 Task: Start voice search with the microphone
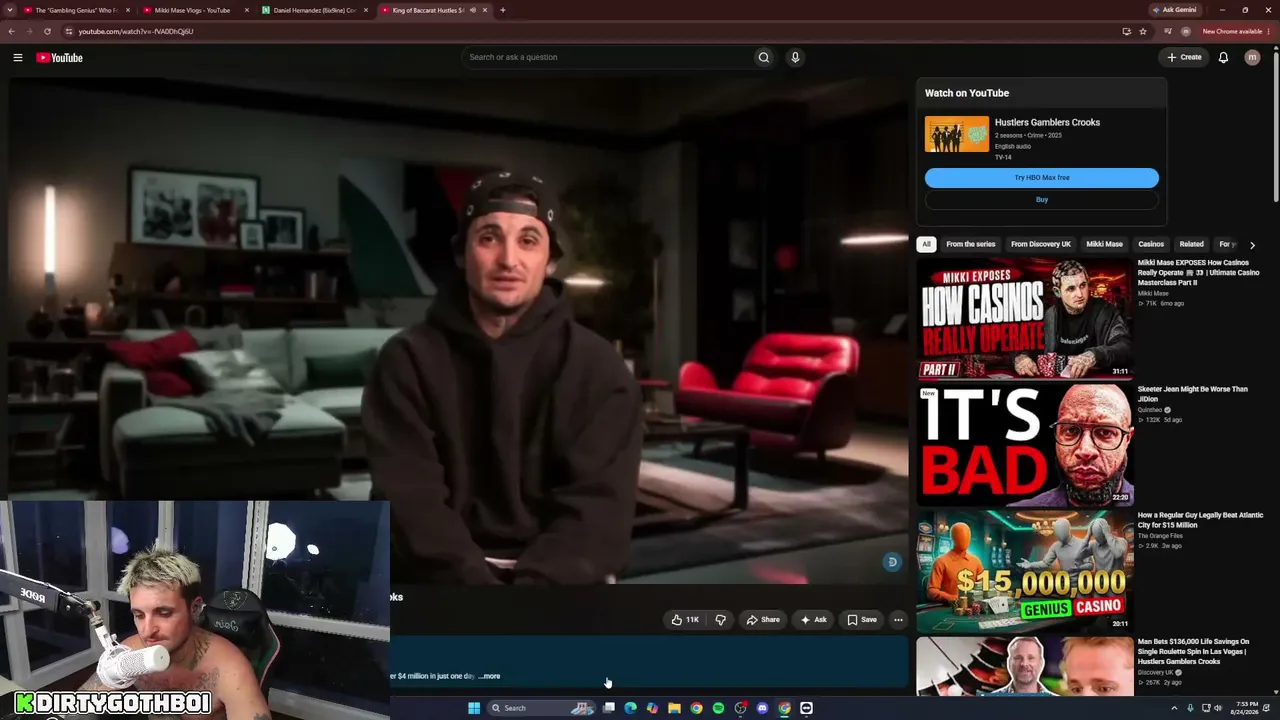tap(795, 57)
